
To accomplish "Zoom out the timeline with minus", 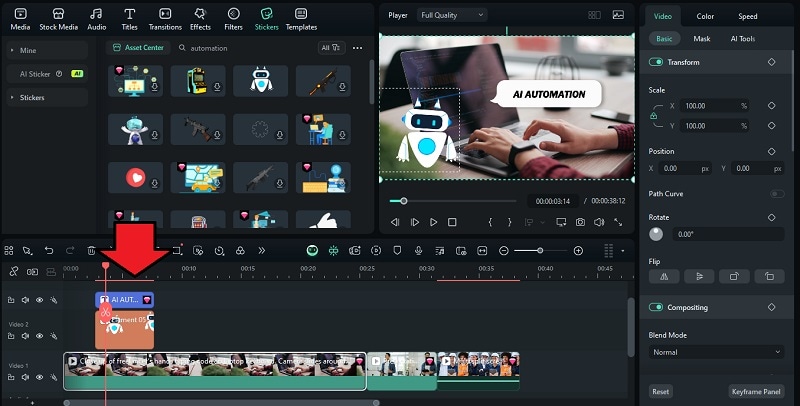I will (x=504, y=250).
